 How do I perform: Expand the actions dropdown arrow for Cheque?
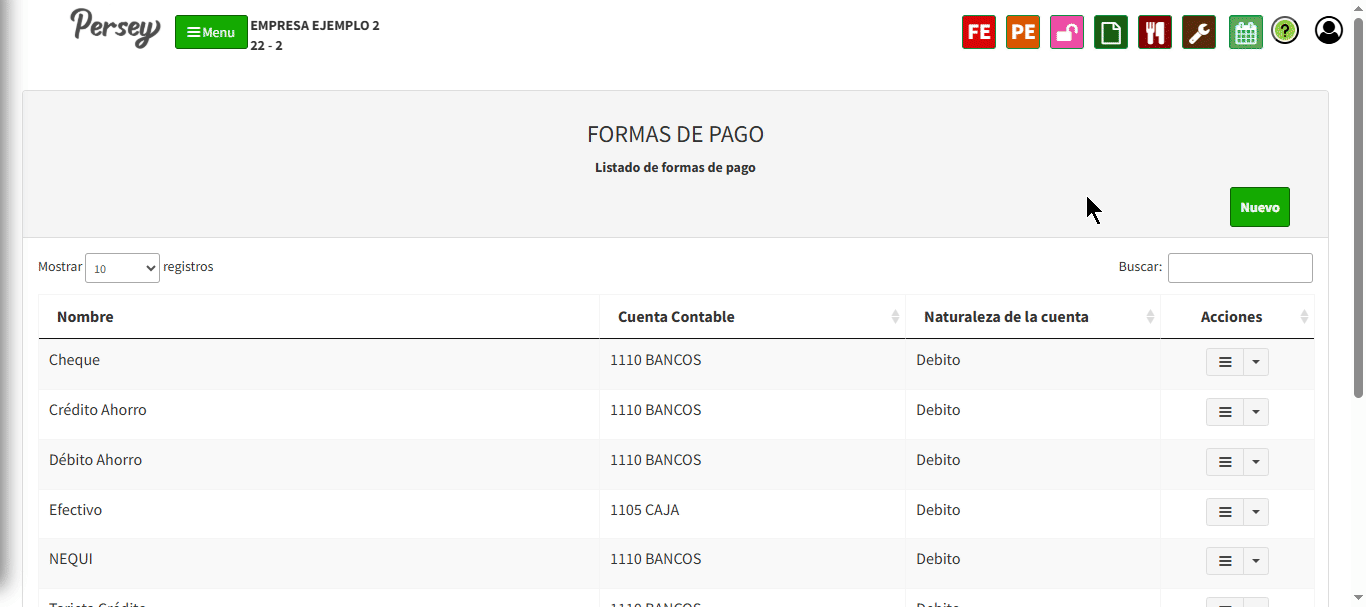click(x=1256, y=362)
